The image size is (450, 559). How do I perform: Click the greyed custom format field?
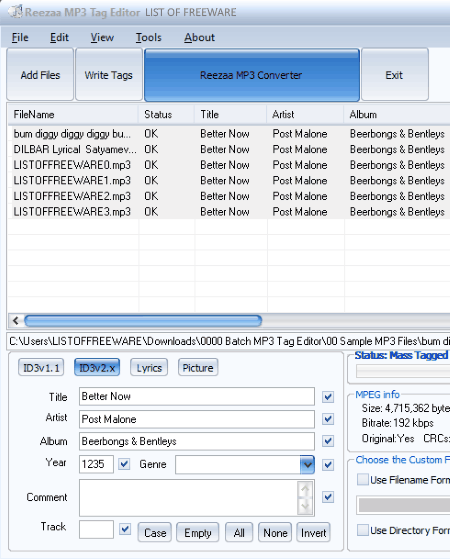404,505
